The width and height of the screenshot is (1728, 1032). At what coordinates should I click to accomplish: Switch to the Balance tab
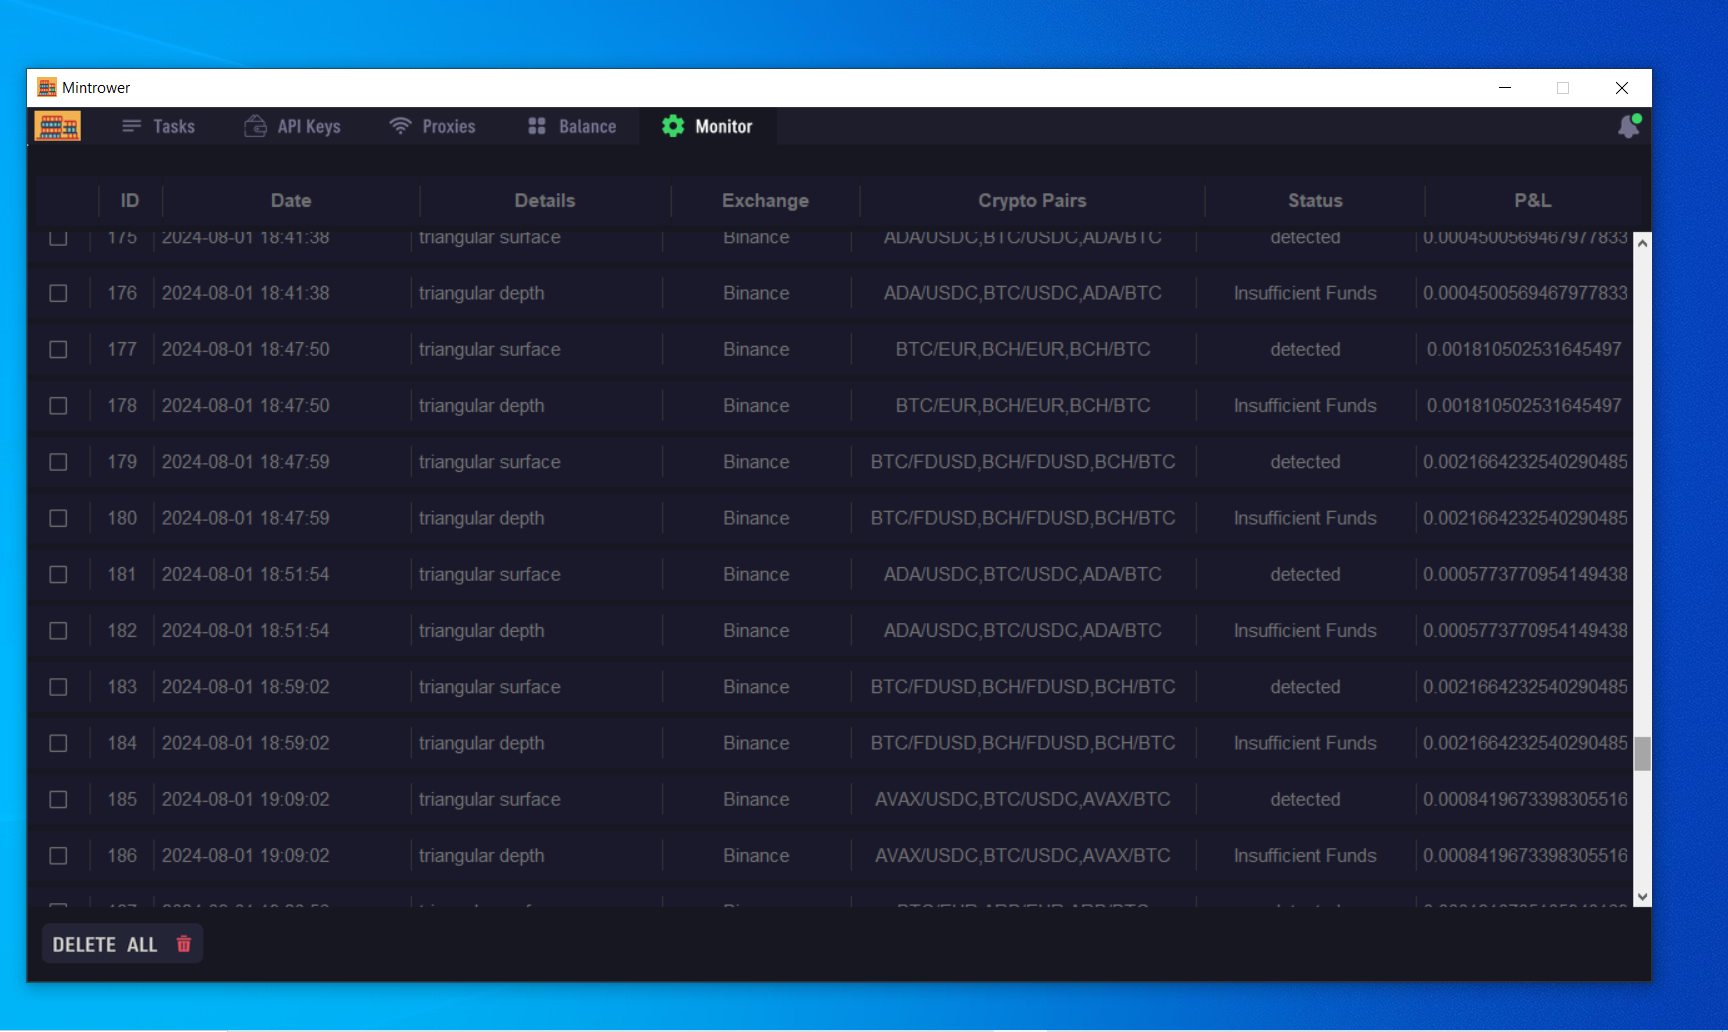(586, 127)
